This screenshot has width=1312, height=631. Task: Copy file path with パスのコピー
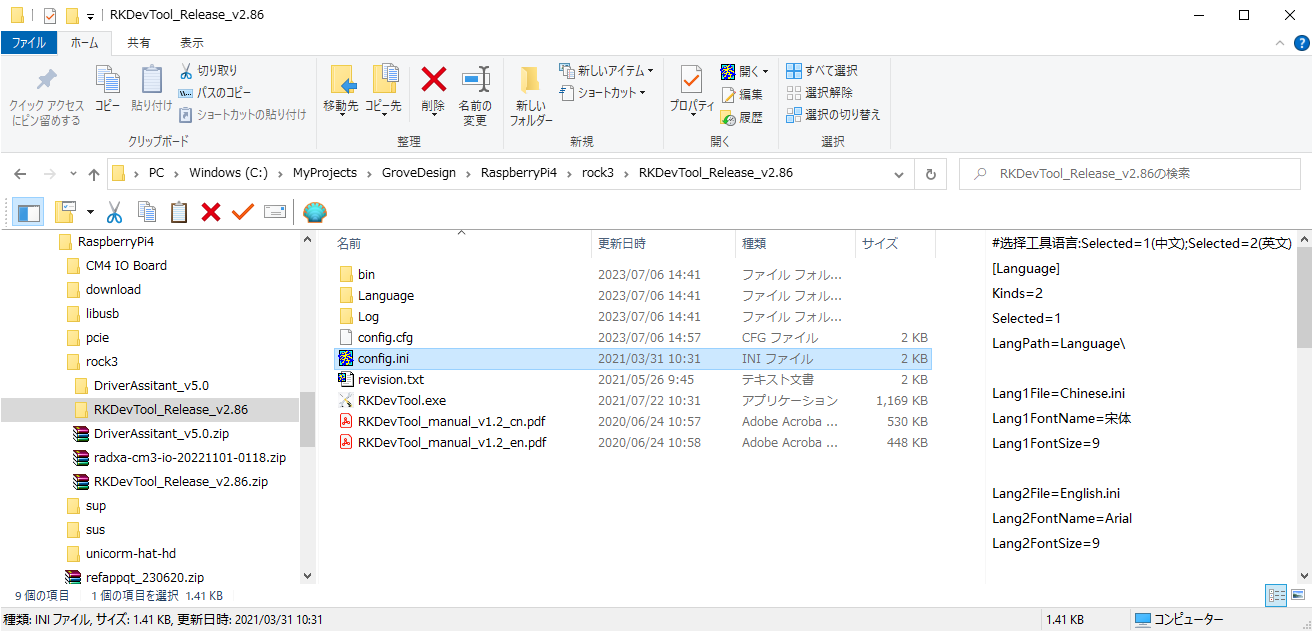(215, 93)
